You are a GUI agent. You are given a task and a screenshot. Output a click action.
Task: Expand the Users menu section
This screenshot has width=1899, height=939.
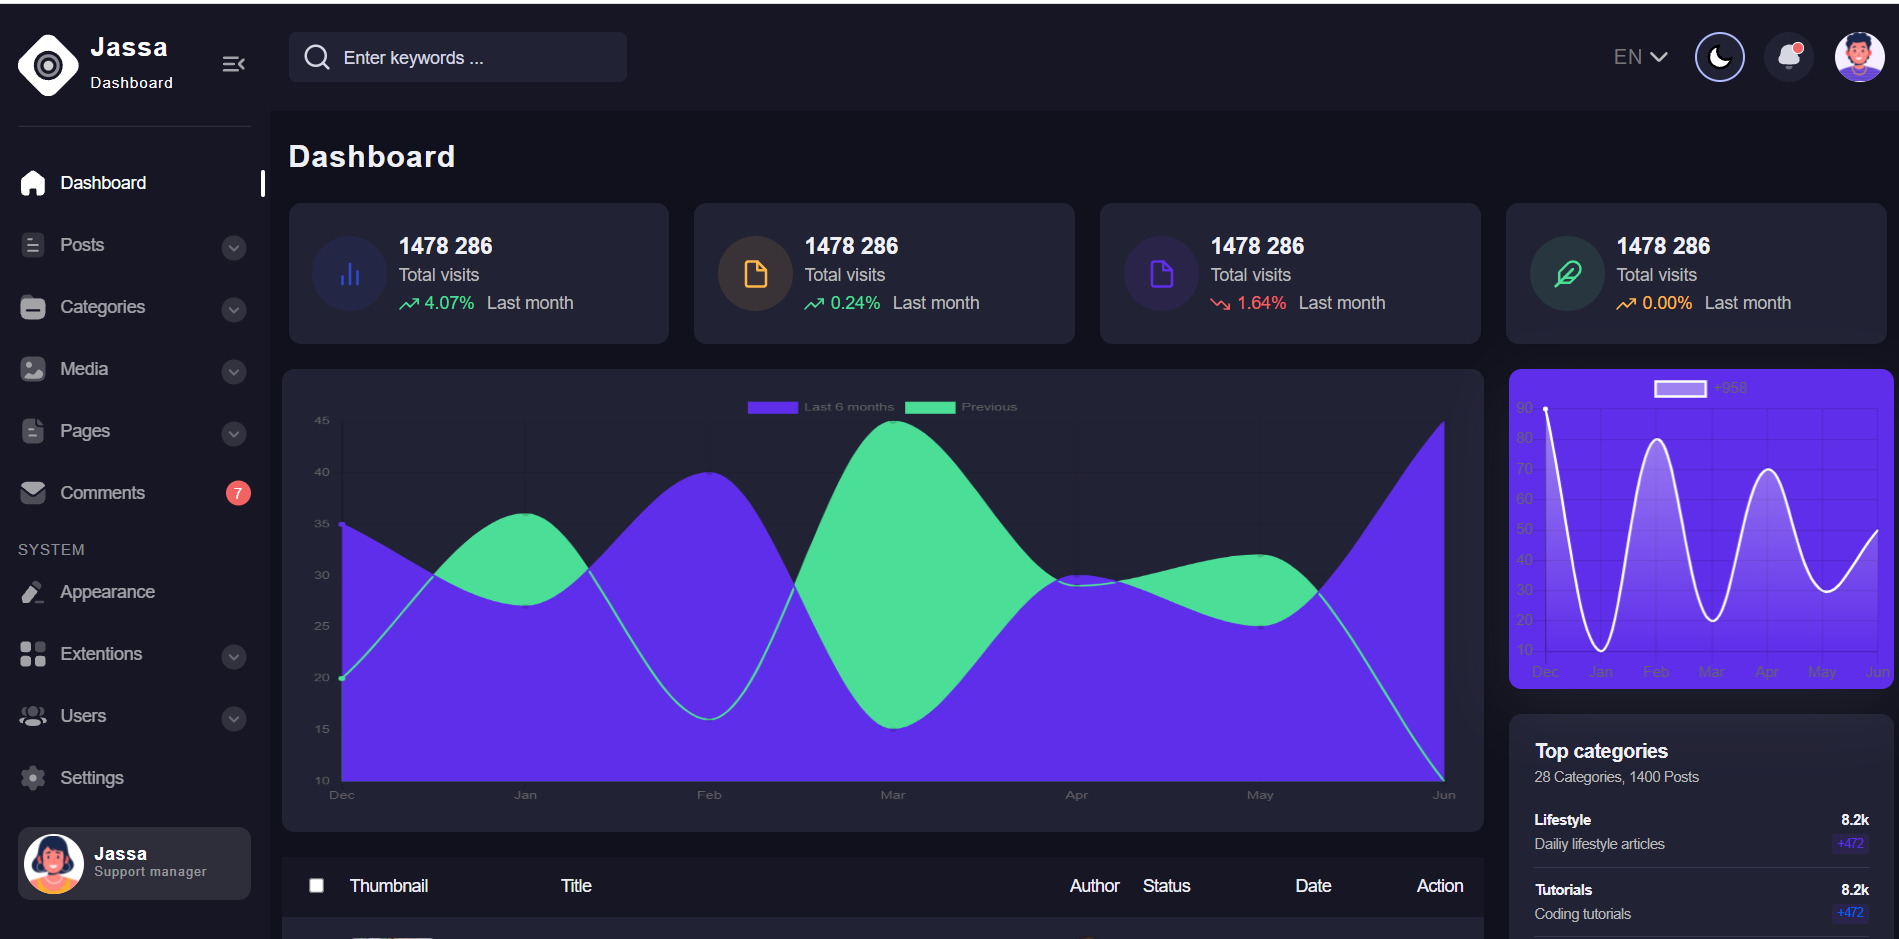[233, 718]
